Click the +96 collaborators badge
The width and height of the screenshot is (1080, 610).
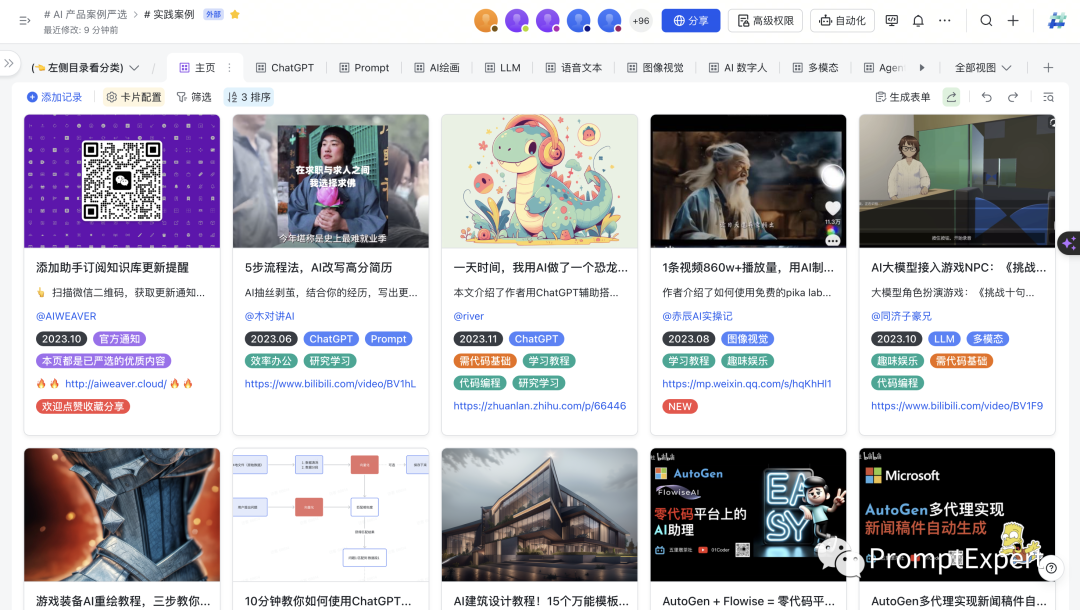(641, 21)
